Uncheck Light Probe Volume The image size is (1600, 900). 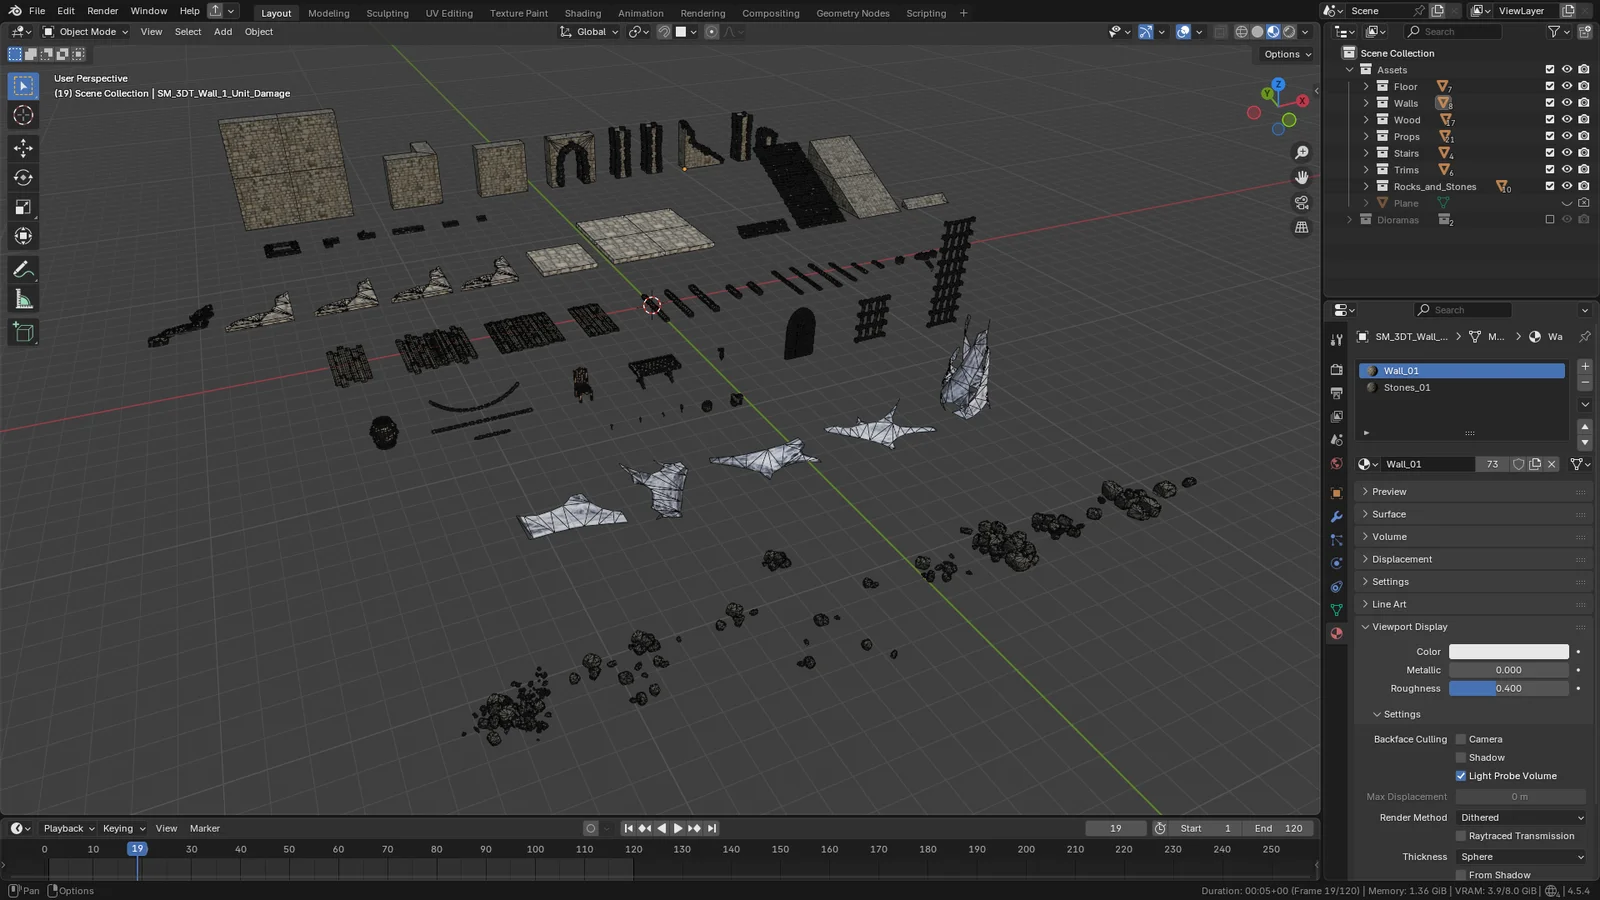coord(1461,775)
